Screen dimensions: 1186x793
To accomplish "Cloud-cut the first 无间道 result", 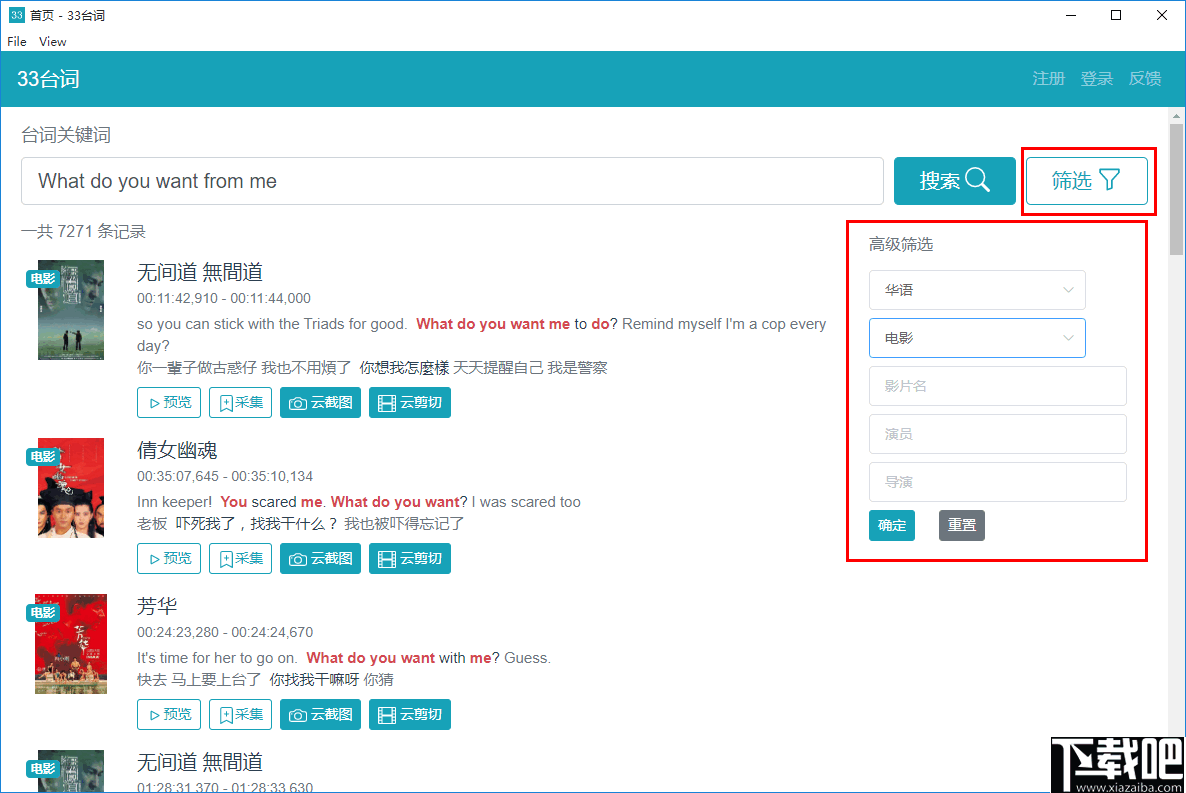I will point(410,403).
